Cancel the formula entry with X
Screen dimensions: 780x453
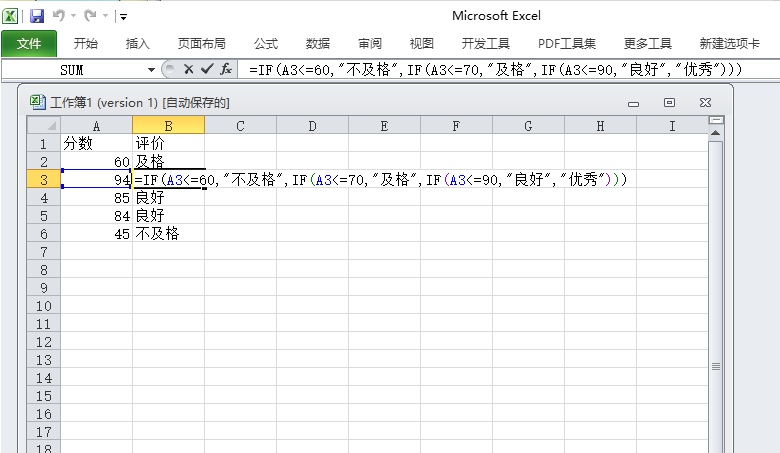(188, 70)
